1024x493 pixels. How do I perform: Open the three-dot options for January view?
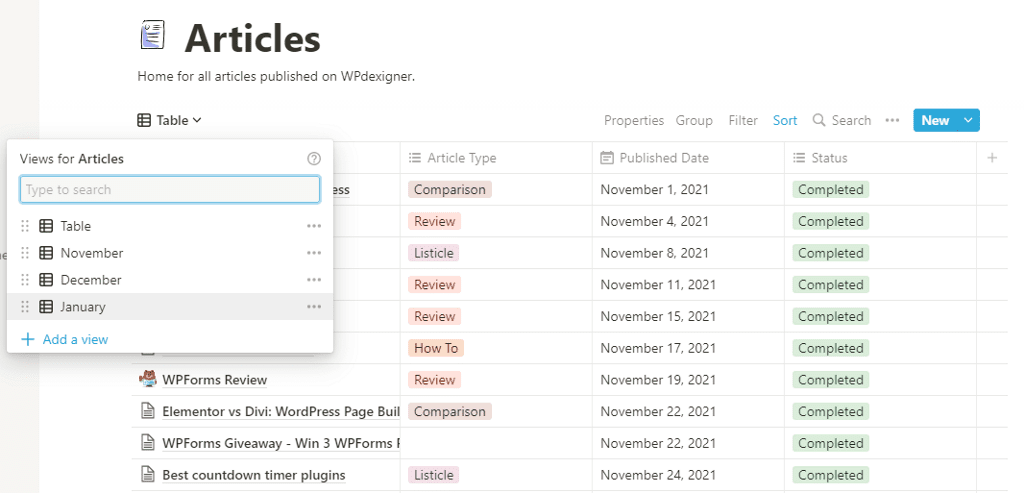(x=314, y=307)
